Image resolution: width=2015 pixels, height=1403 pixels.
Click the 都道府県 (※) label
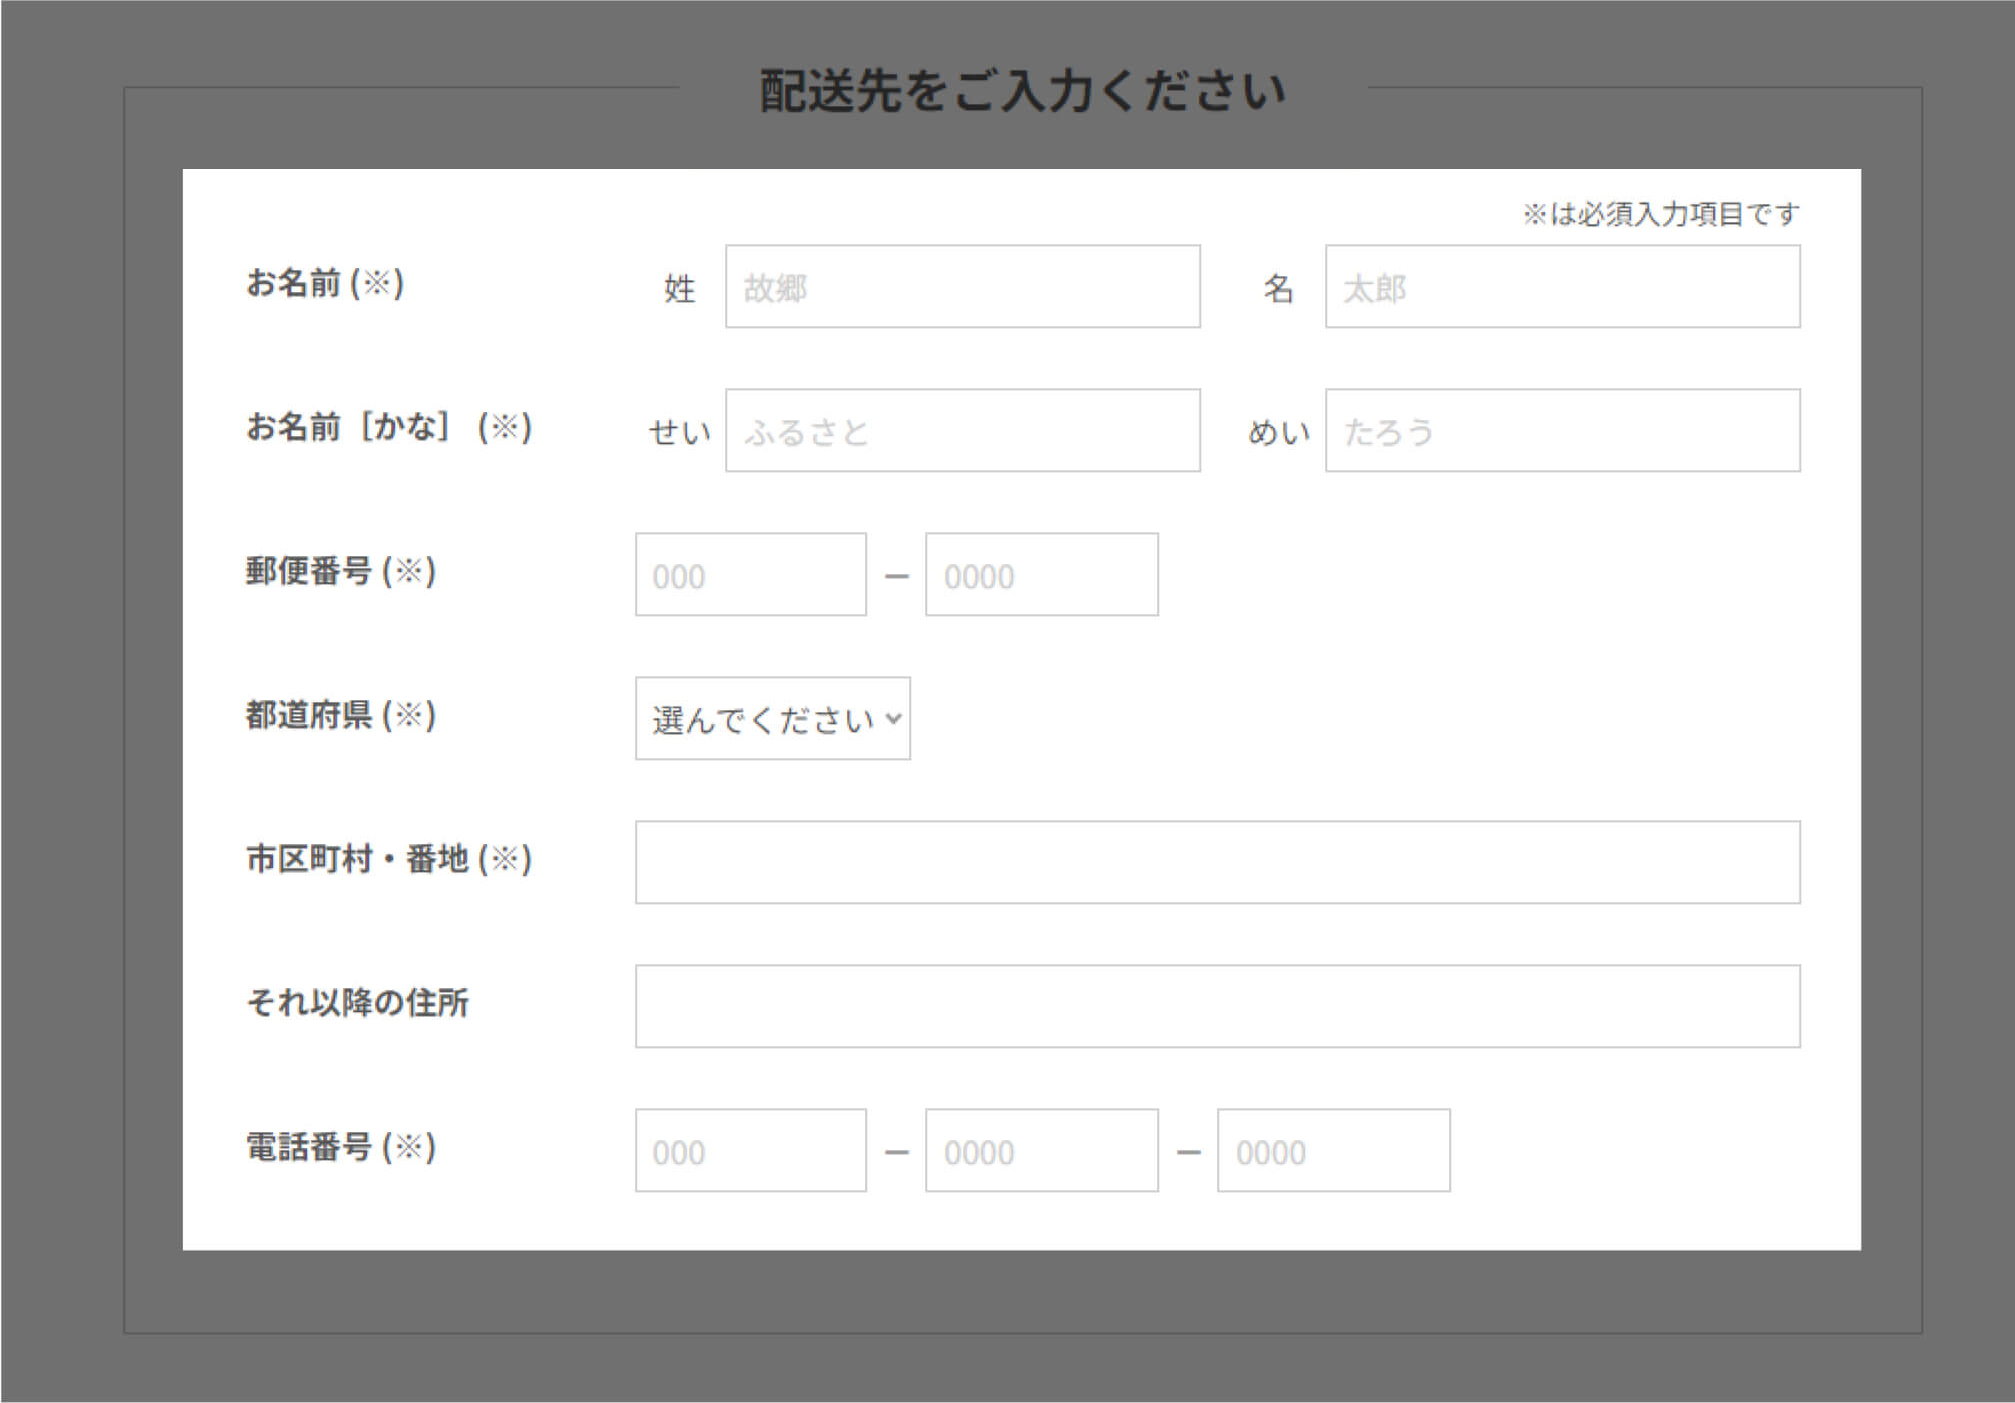tap(341, 715)
